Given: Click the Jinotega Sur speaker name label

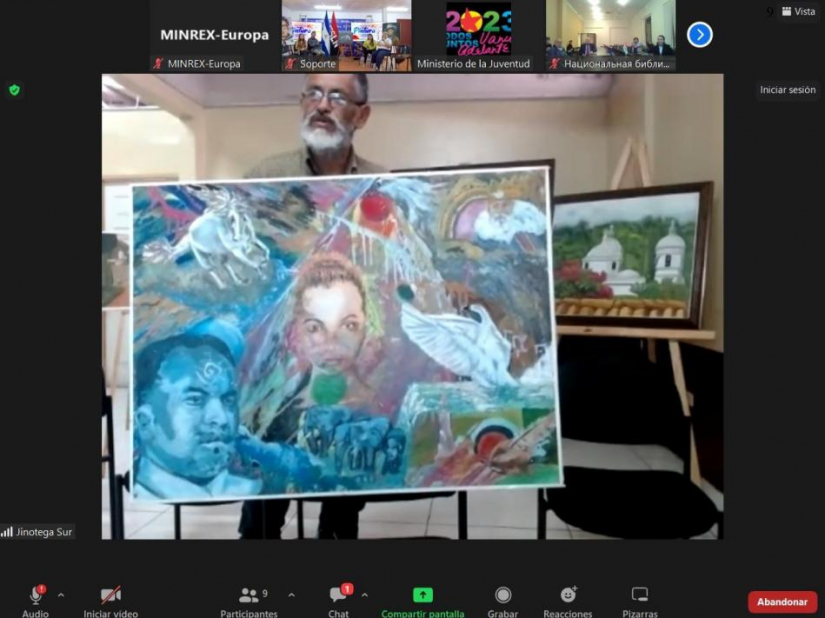Looking at the screenshot, I should point(44,532).
